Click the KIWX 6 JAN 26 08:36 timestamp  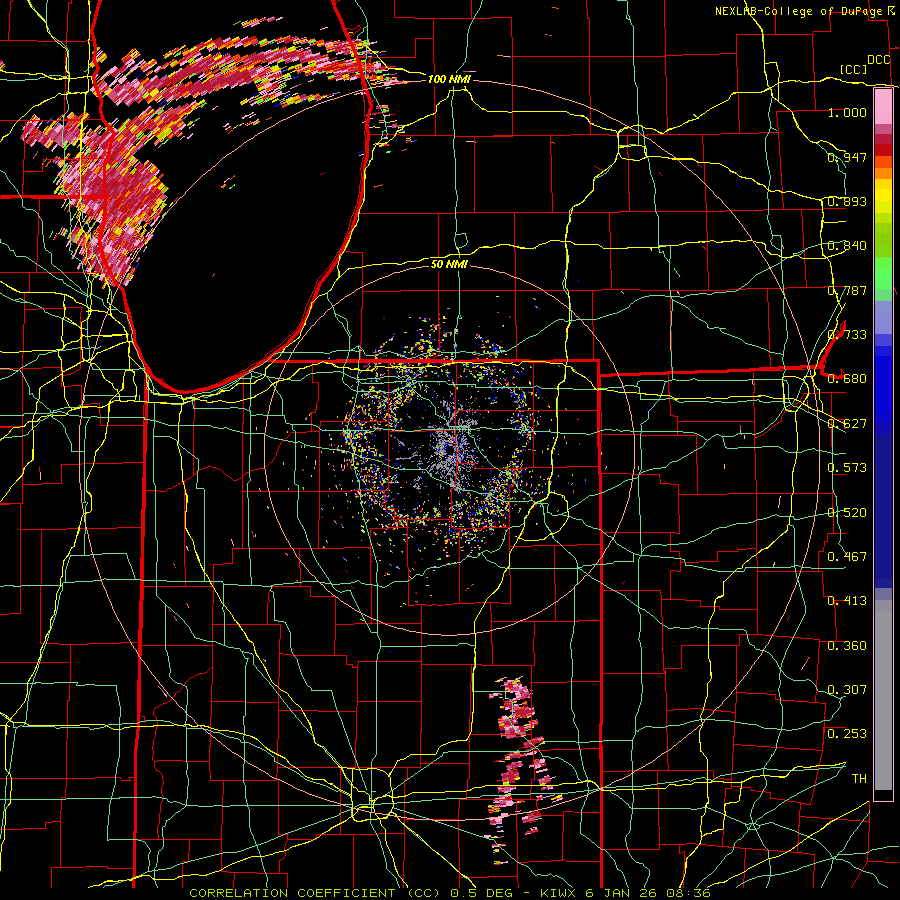pyautogui.click(x=626, y=893)
